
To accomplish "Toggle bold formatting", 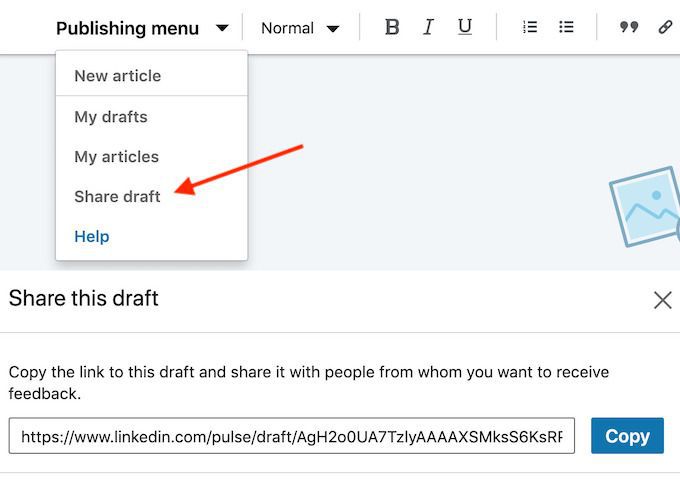I will [392, 28].
